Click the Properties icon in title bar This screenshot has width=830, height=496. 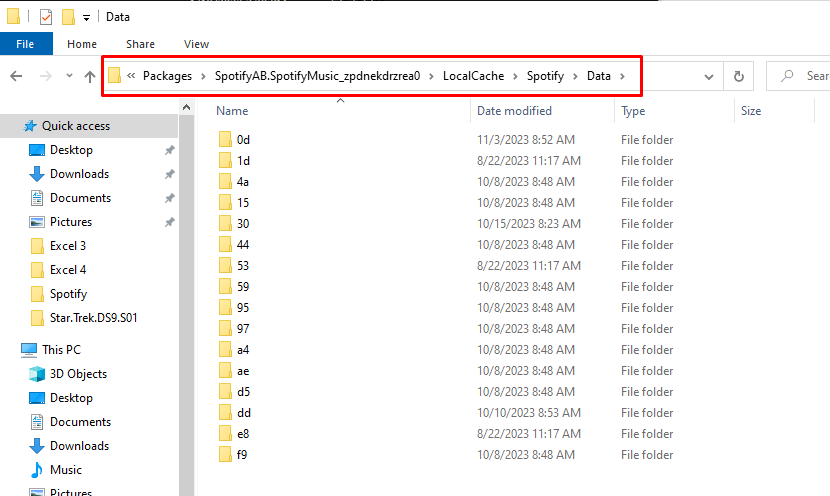(45, 17)
